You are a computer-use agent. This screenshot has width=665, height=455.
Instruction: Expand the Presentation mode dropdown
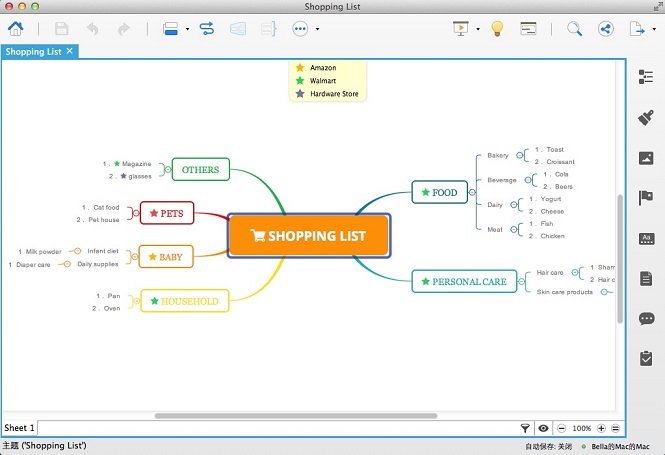(478, 30)
